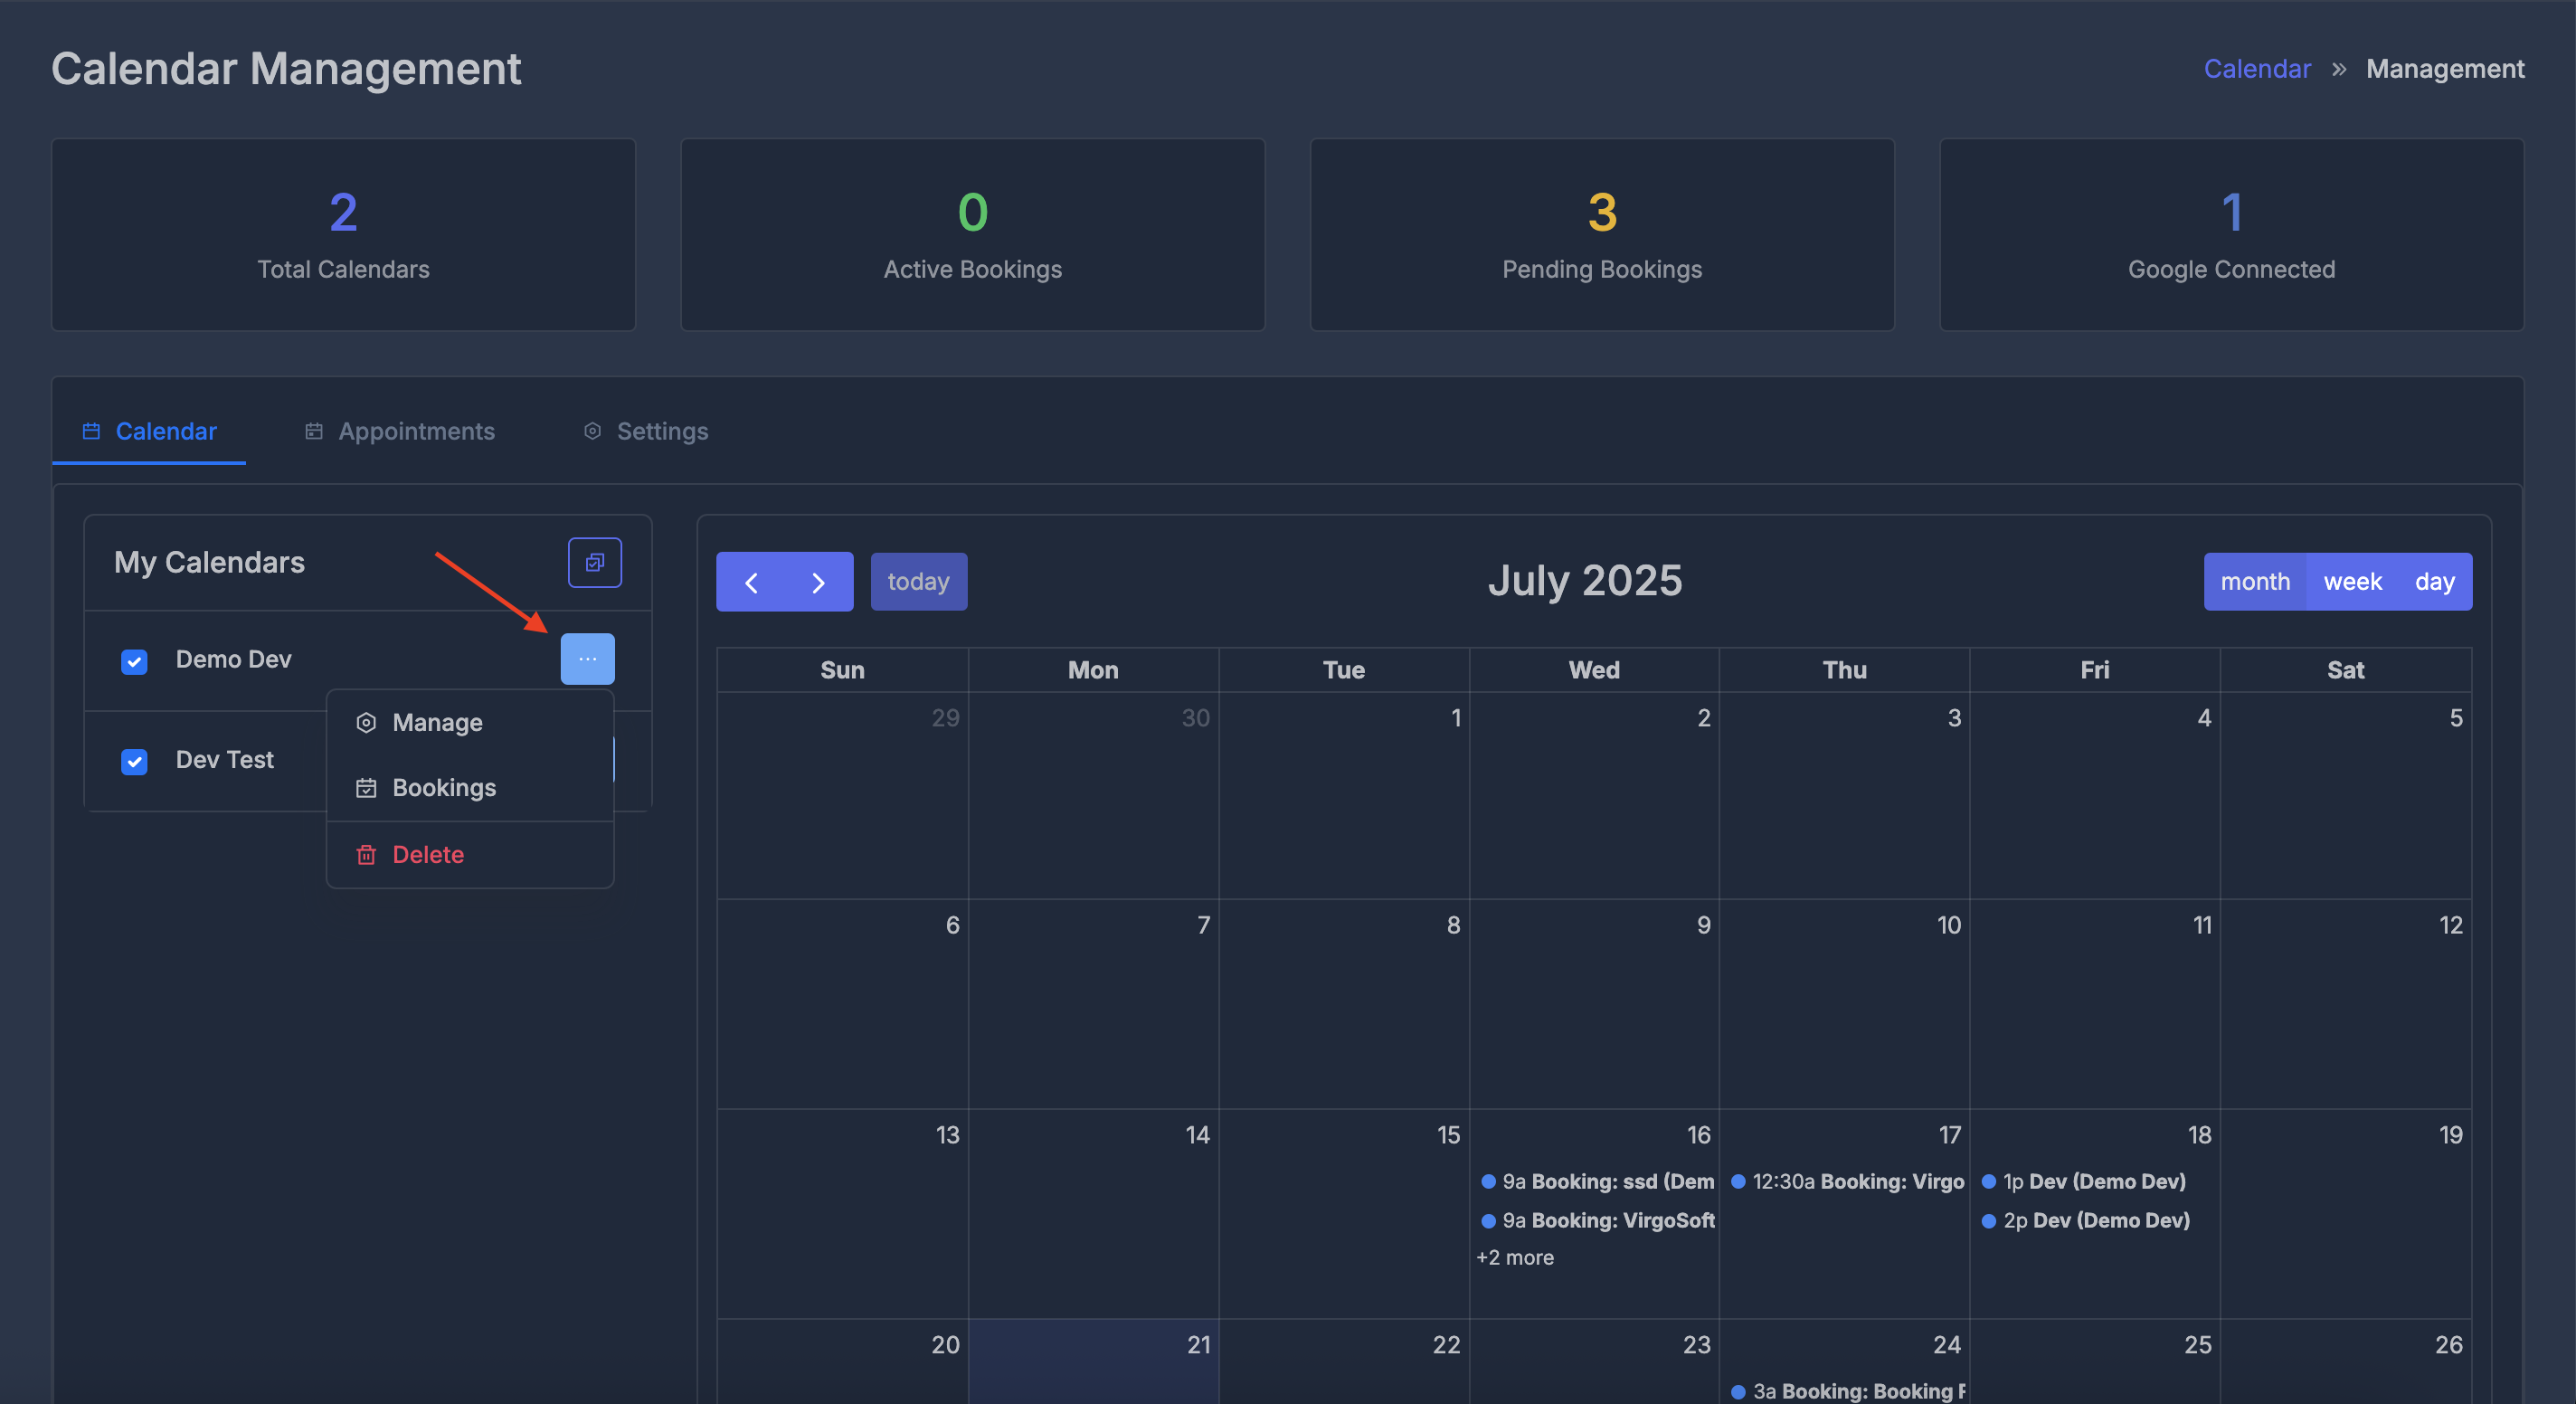Screen dimensions: 2576x1404
Task: Click the Wed column header
Action: point(1593,670)
